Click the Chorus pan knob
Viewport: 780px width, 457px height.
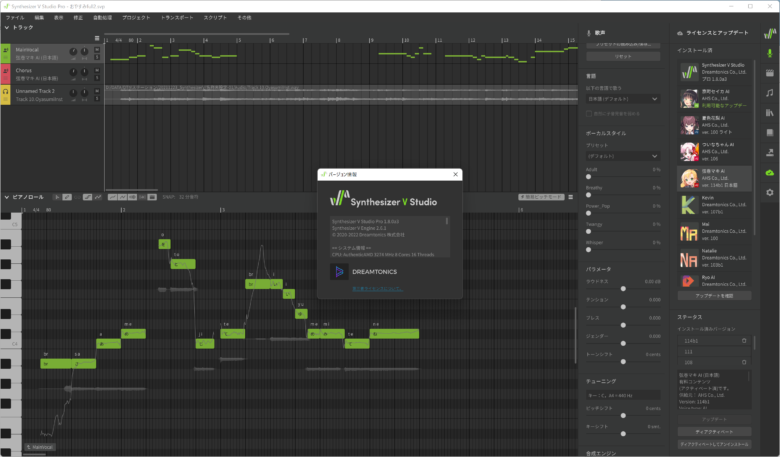pyautogui.click(x=85, y=72)
